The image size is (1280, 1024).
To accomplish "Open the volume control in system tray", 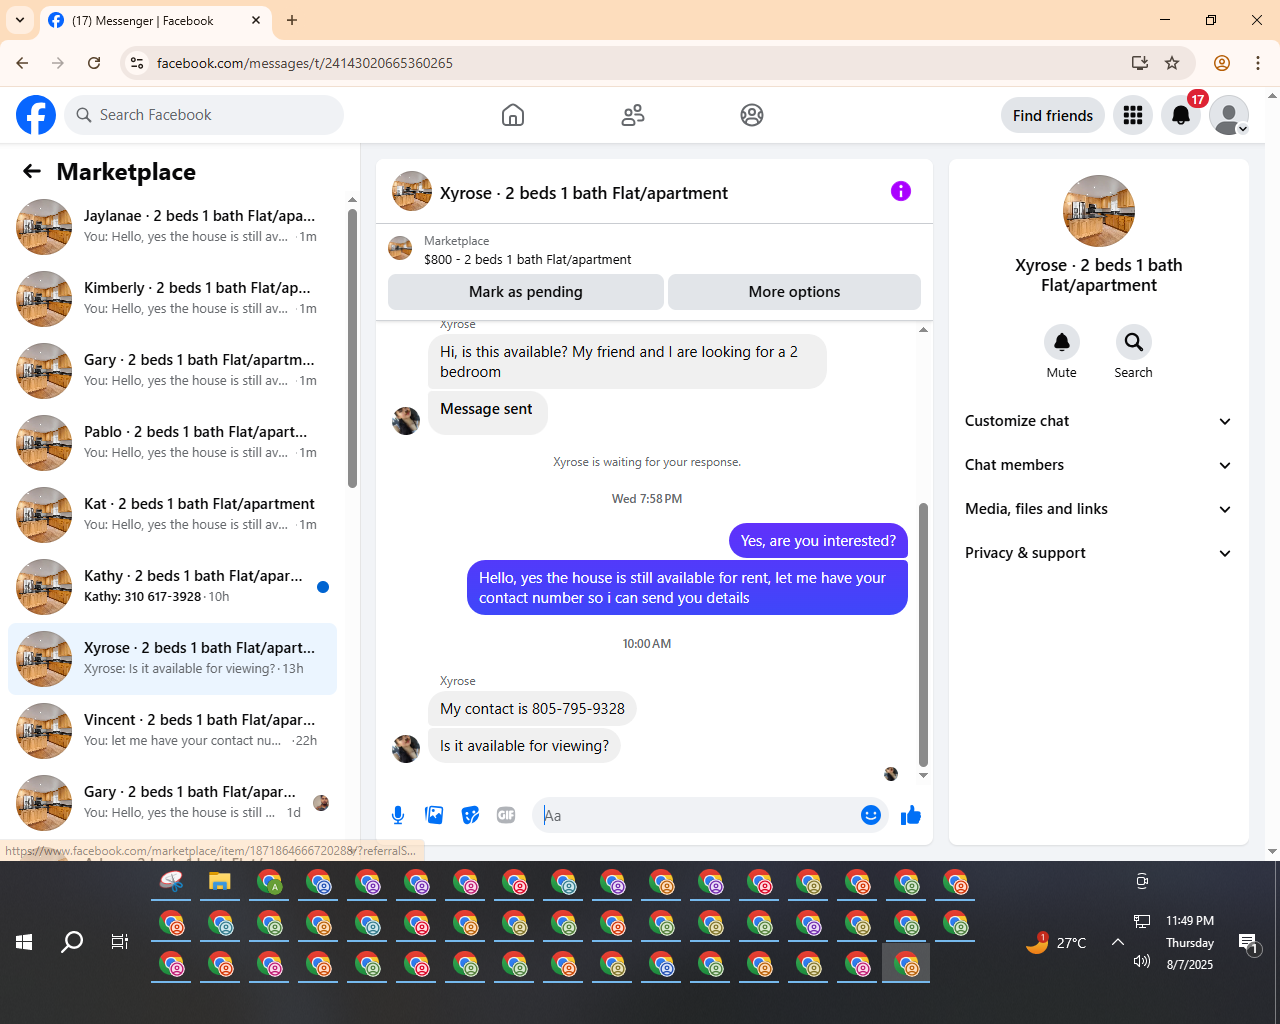I will coord(1142,962).
